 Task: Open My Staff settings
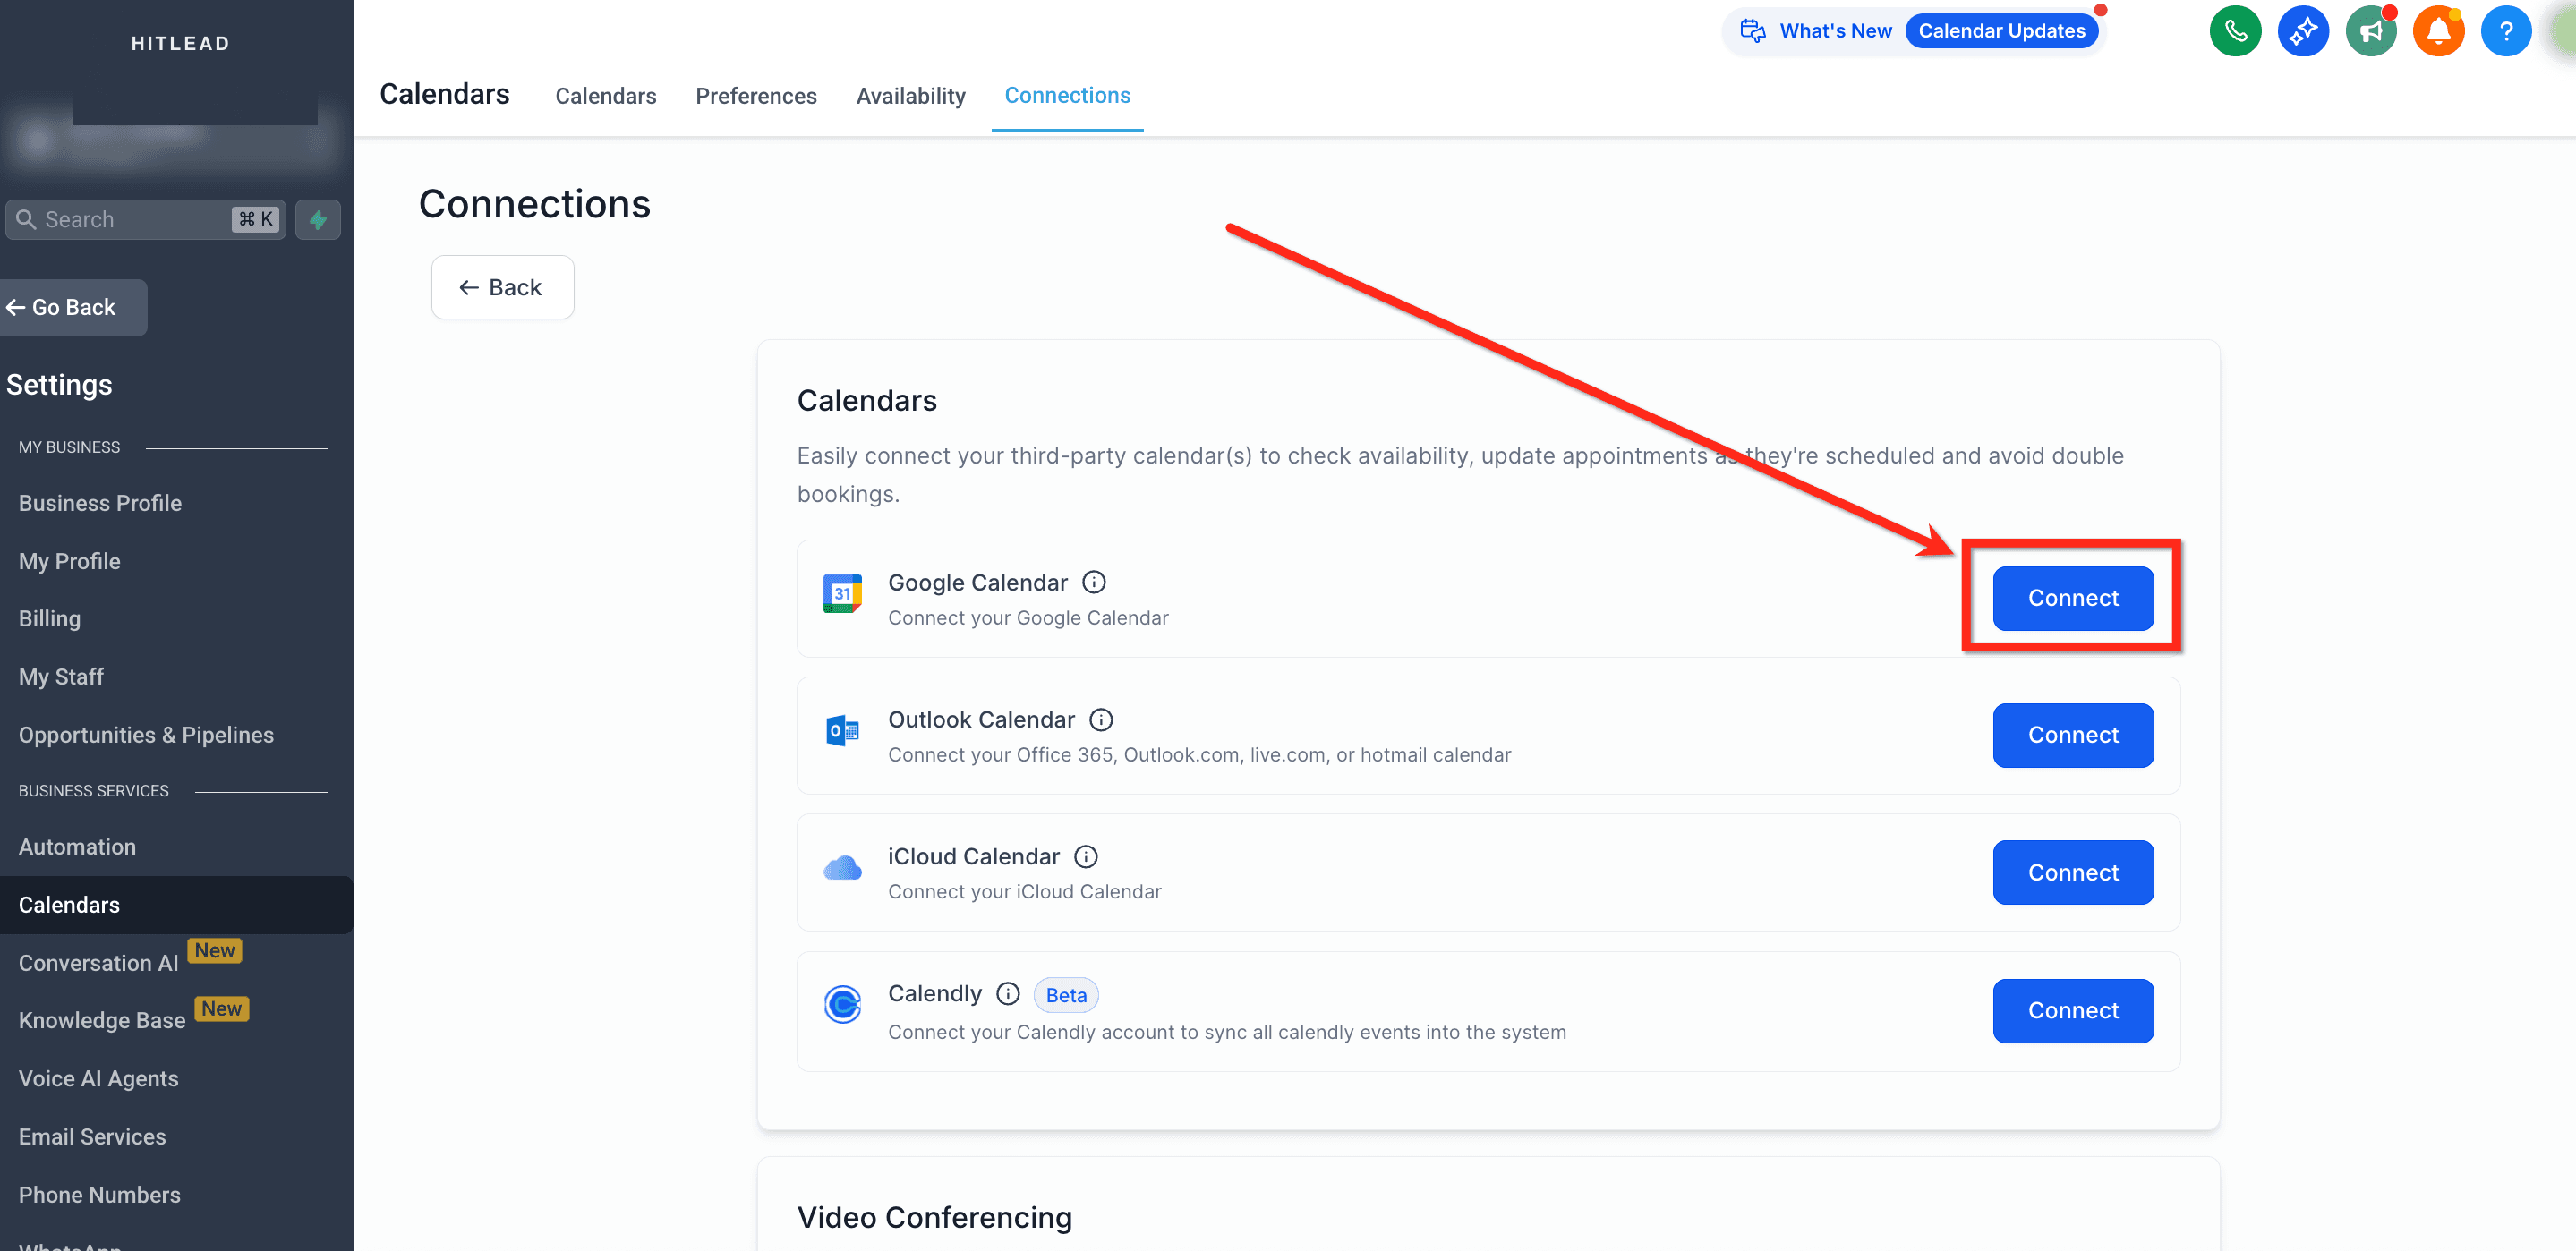coord(61,676)
